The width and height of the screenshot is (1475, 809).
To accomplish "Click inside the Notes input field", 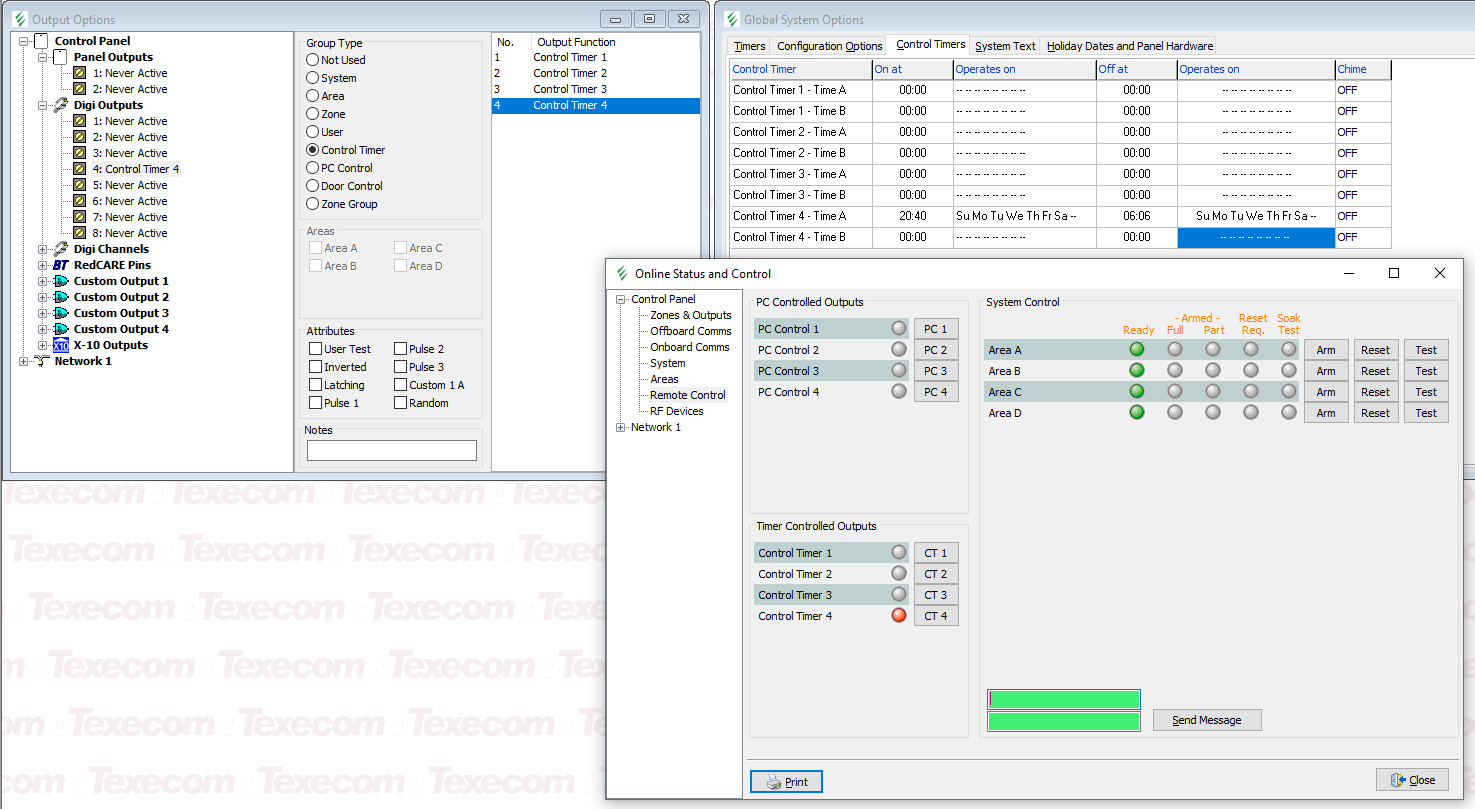I will pyautogui.click(x=391, y=450).
